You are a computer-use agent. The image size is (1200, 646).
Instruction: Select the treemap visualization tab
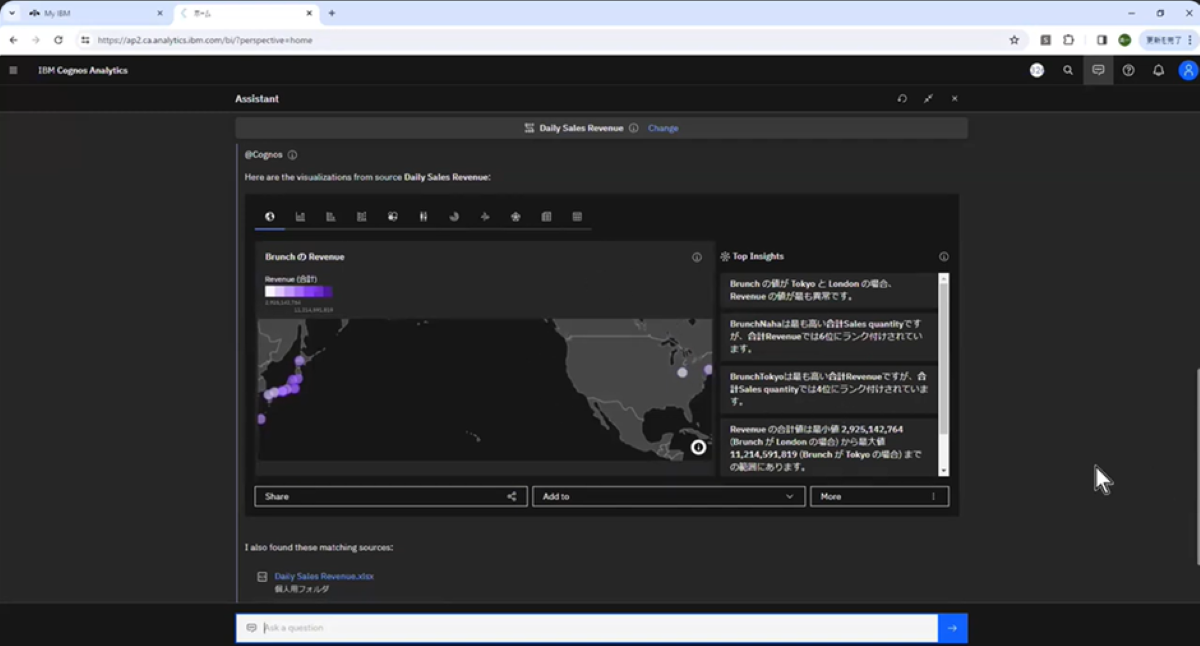point(393,216)
